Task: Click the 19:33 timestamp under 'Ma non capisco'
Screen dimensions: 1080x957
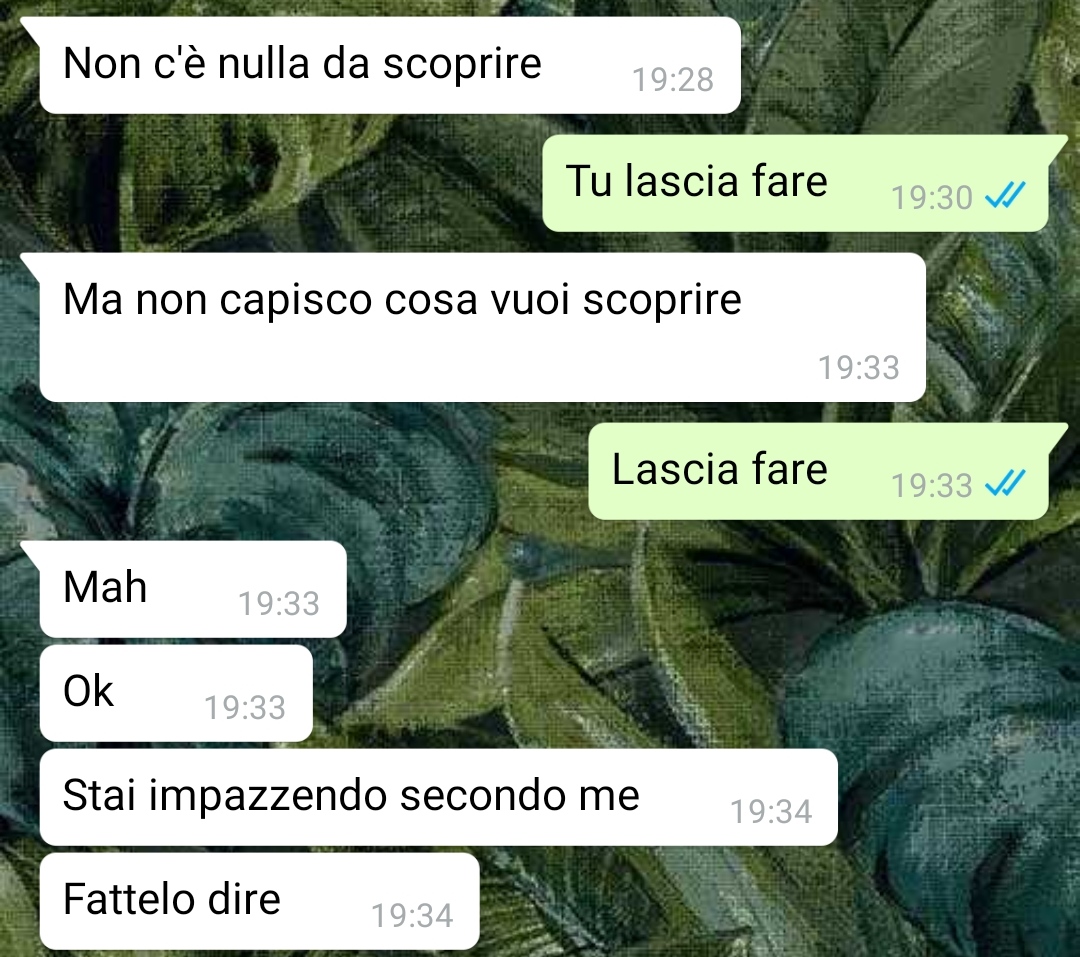Action: click(858, 368)
